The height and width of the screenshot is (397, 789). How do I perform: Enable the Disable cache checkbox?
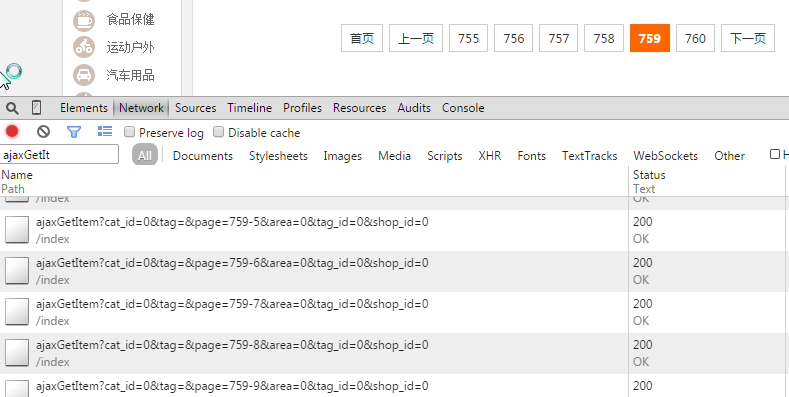[218, 132]
